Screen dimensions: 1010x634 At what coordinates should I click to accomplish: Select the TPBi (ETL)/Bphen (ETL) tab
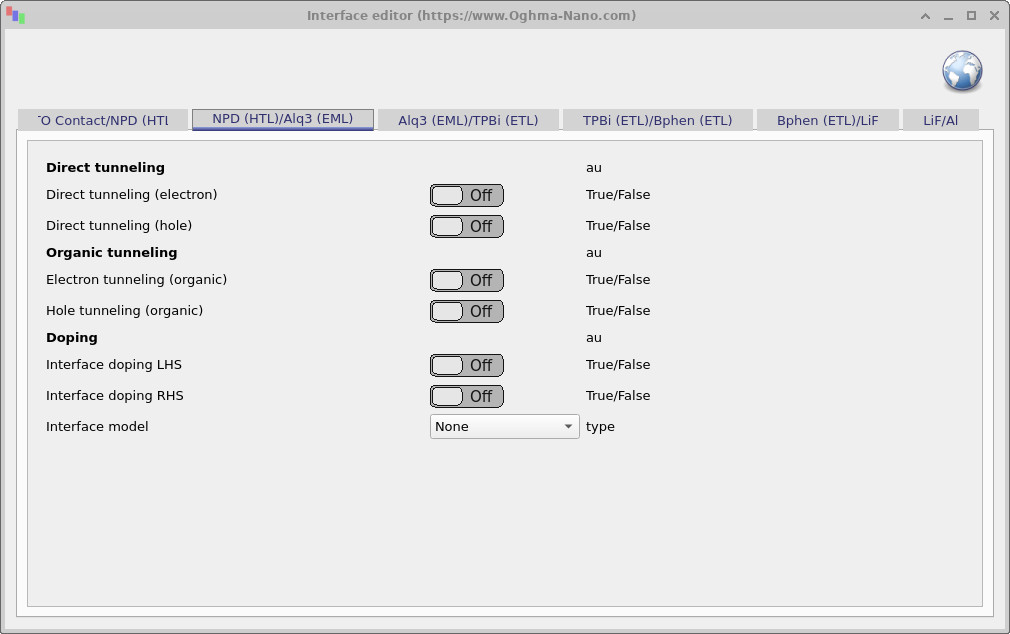(x=658, y=119)
